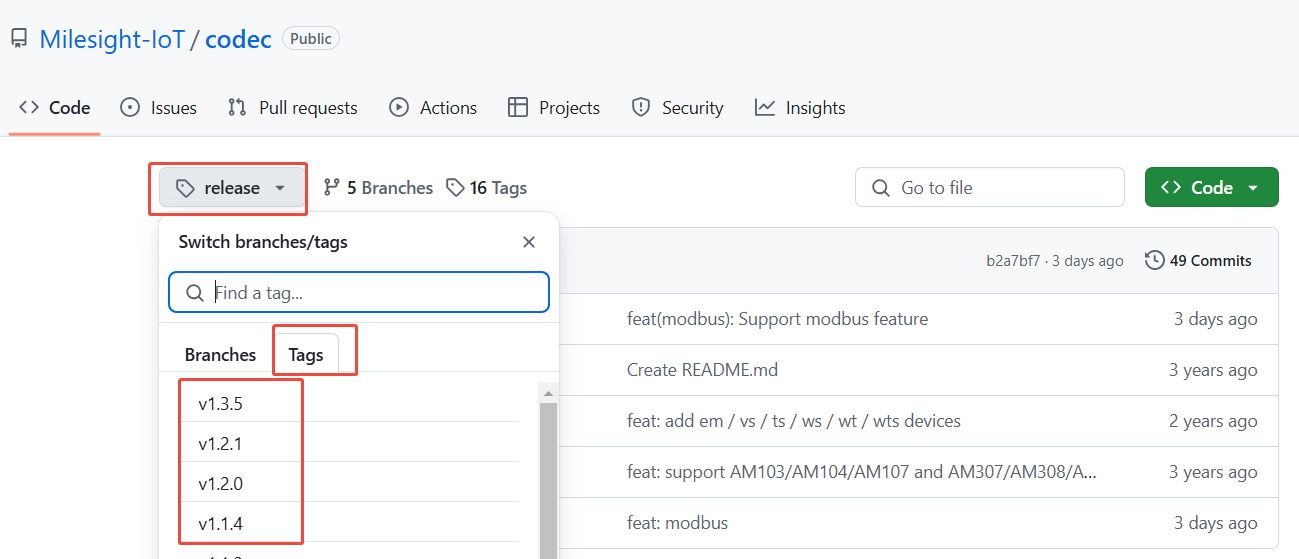
Task: Open the release branch/tag selector dropdown
Action: [232, 188]
